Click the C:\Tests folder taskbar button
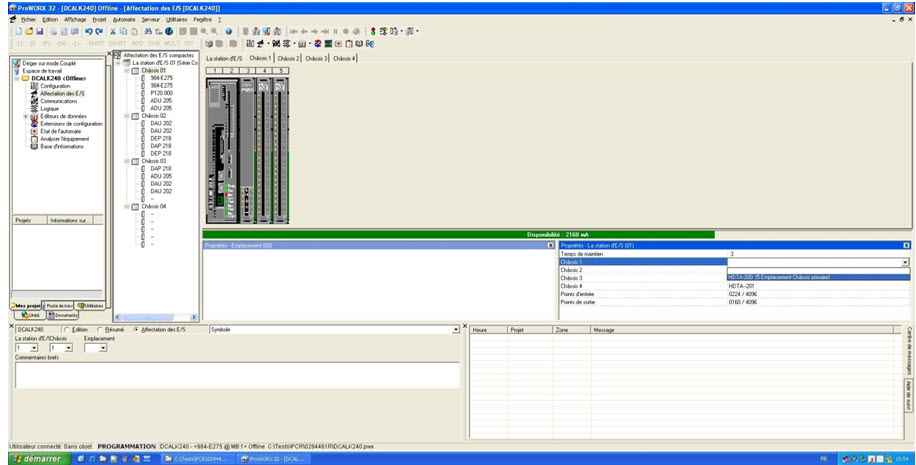 pyautogui.click(x=196, y=459)
